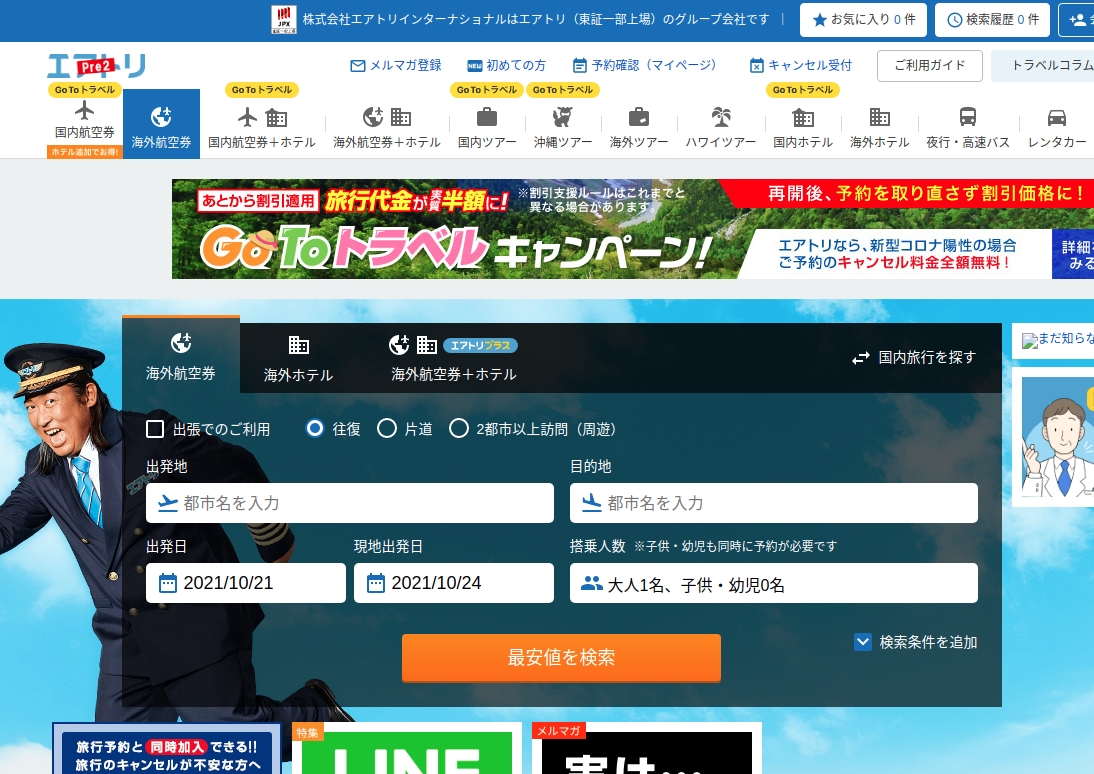Switch to the 海外航空券 search tab
Viewport: 1094px width, 774px height.
click(x=181, y=355)
